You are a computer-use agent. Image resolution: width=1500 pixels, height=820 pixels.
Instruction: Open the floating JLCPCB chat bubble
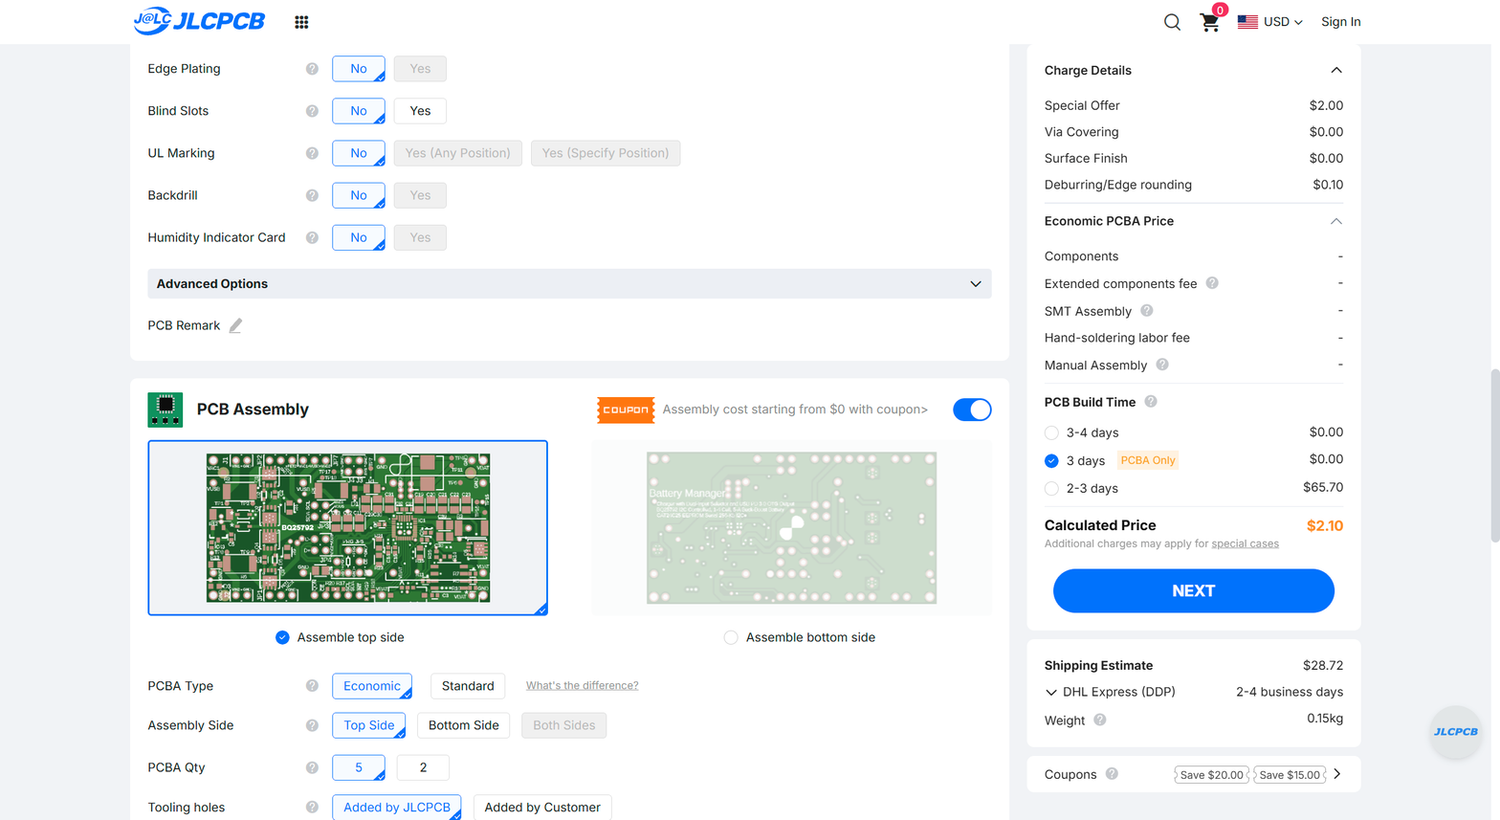(1456, 731)
